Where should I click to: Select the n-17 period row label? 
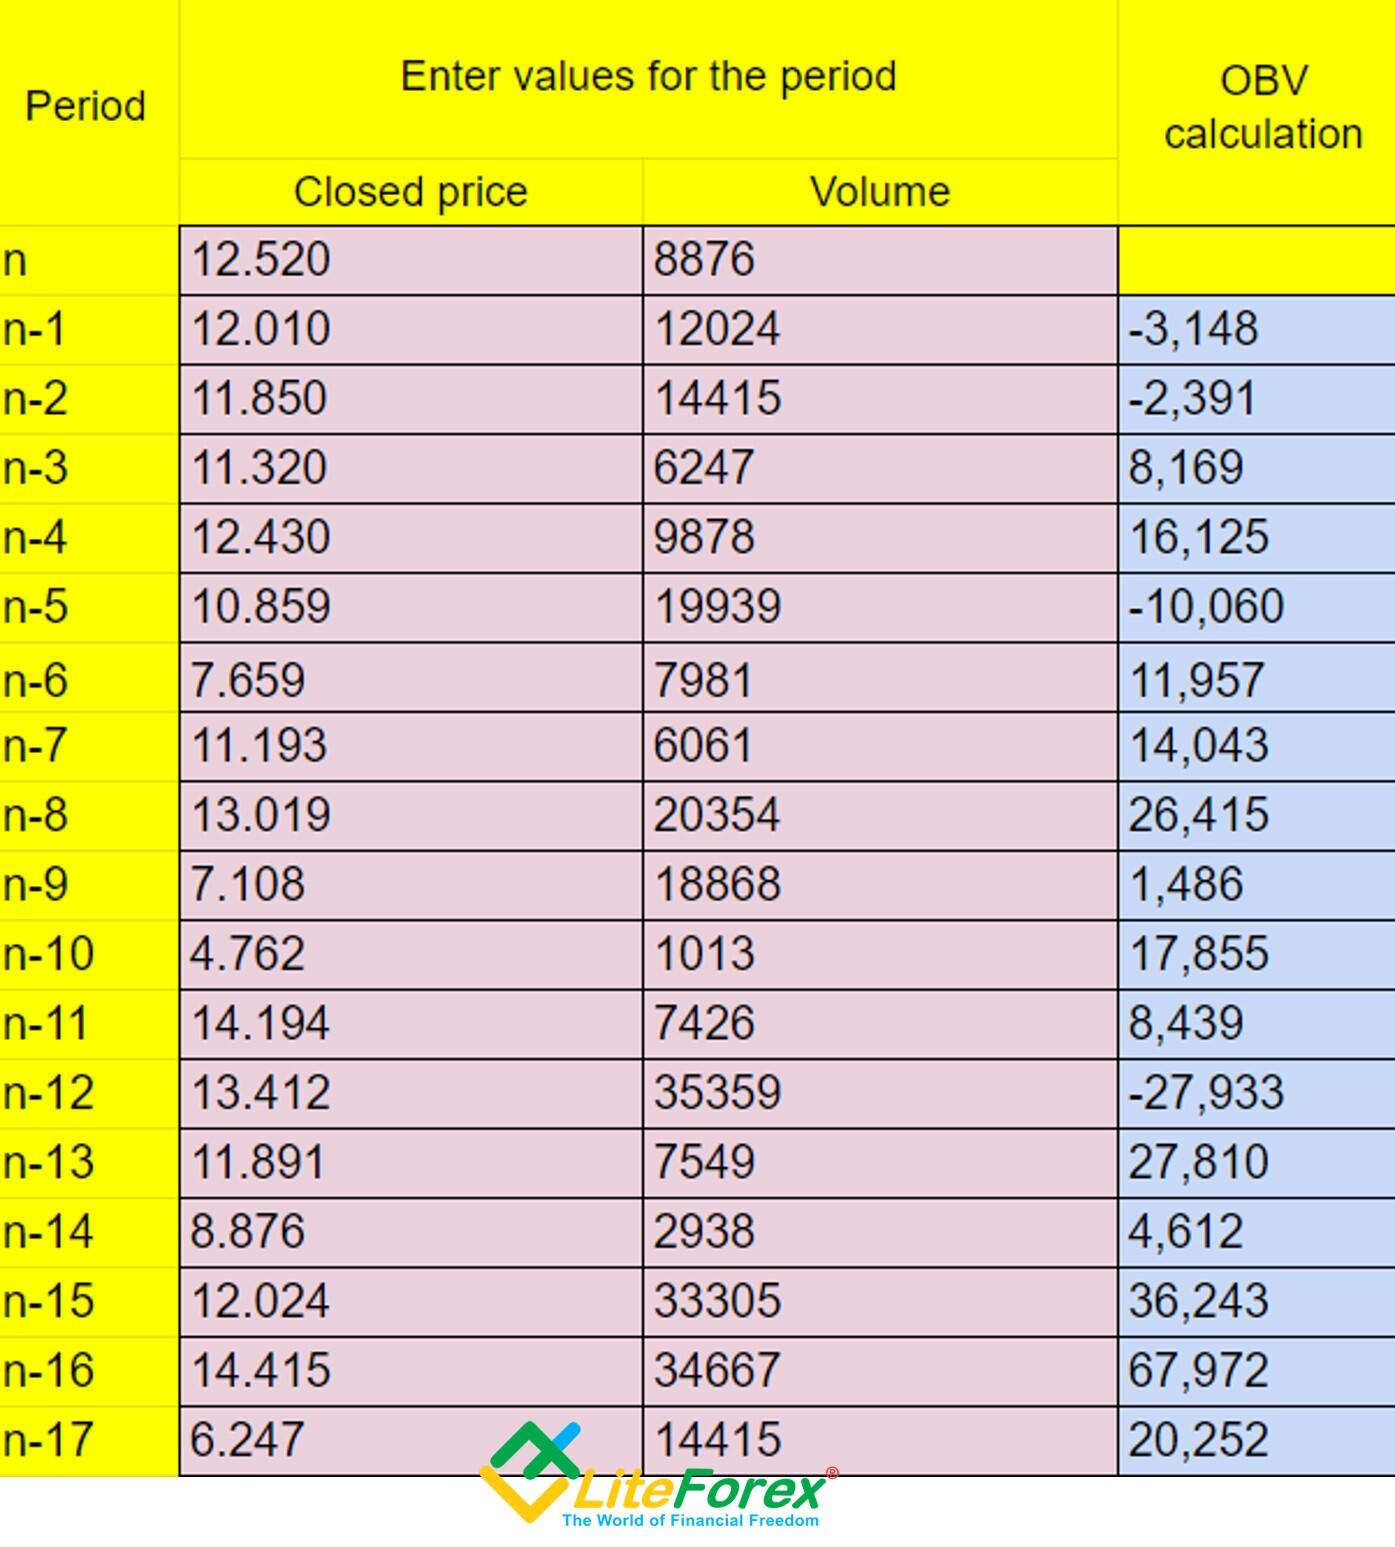pyautogui.click(x=88, y=1441)
